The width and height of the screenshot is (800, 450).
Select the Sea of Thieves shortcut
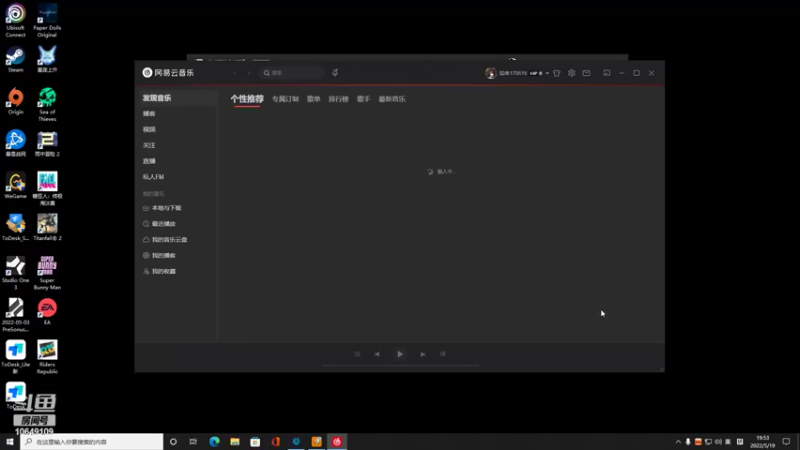tap(47, 105)
